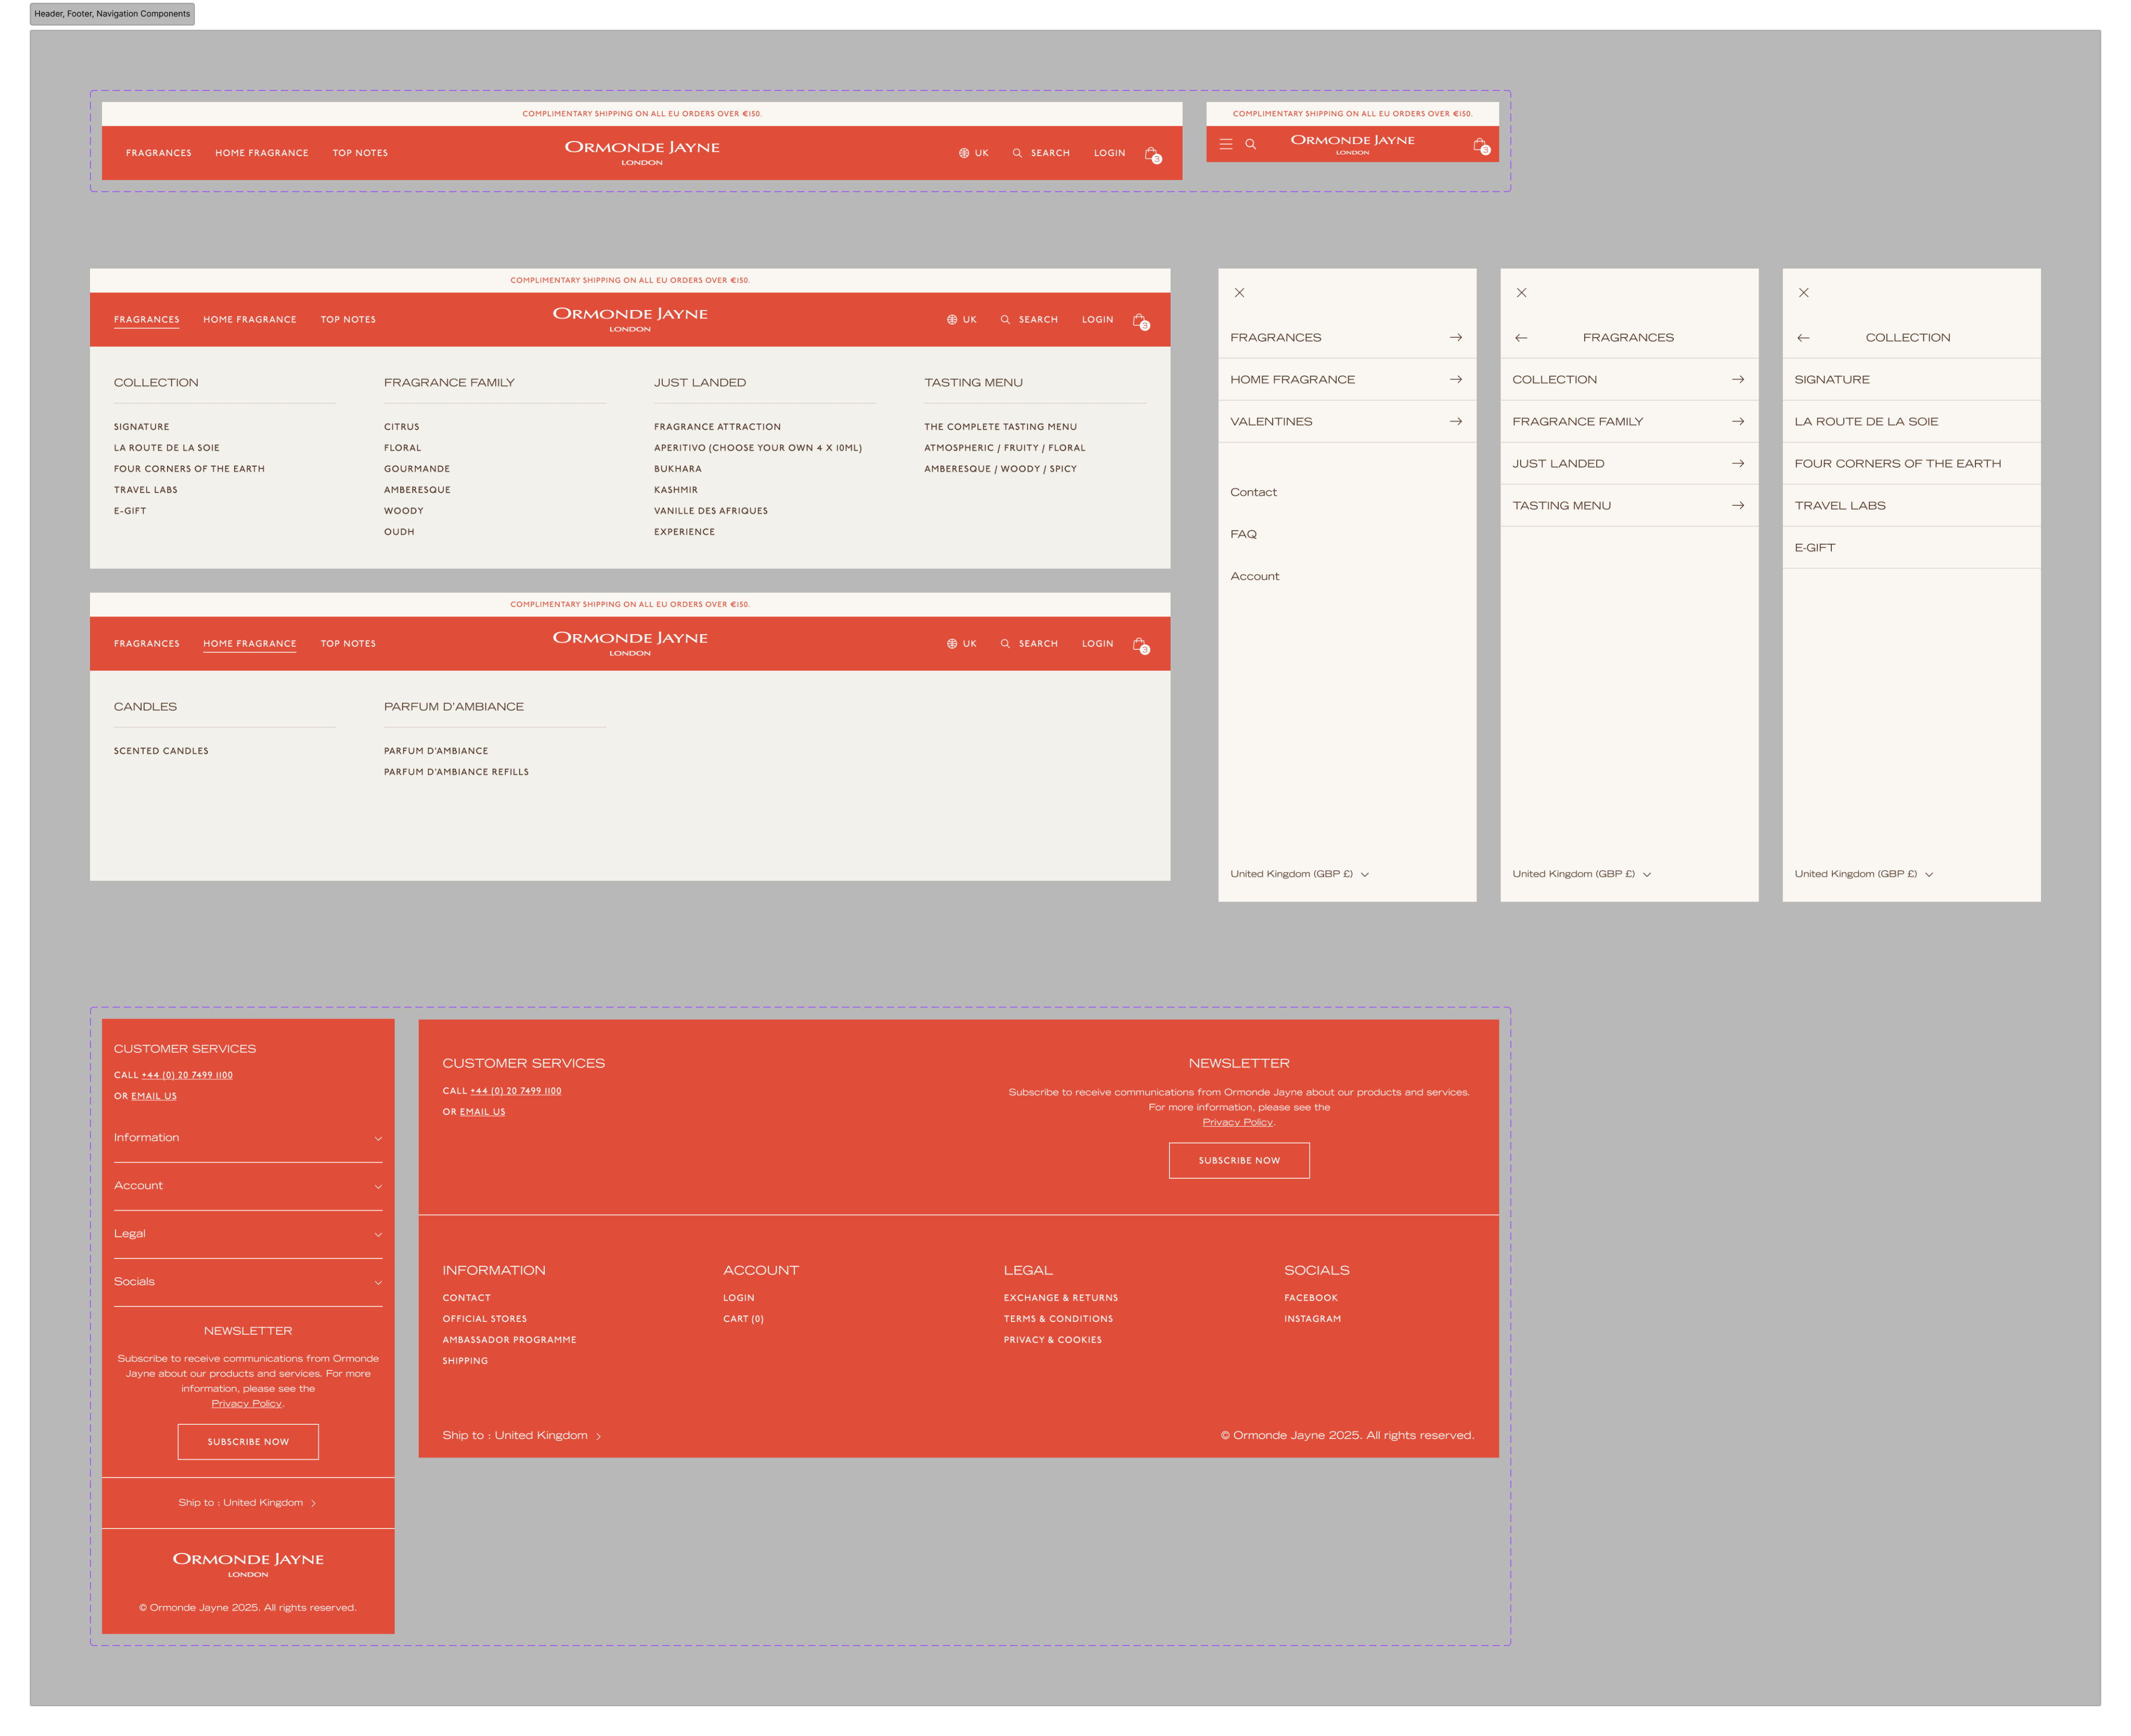
Task: Open the GOURMANDE fragrance family link
Action: point(417,469)
